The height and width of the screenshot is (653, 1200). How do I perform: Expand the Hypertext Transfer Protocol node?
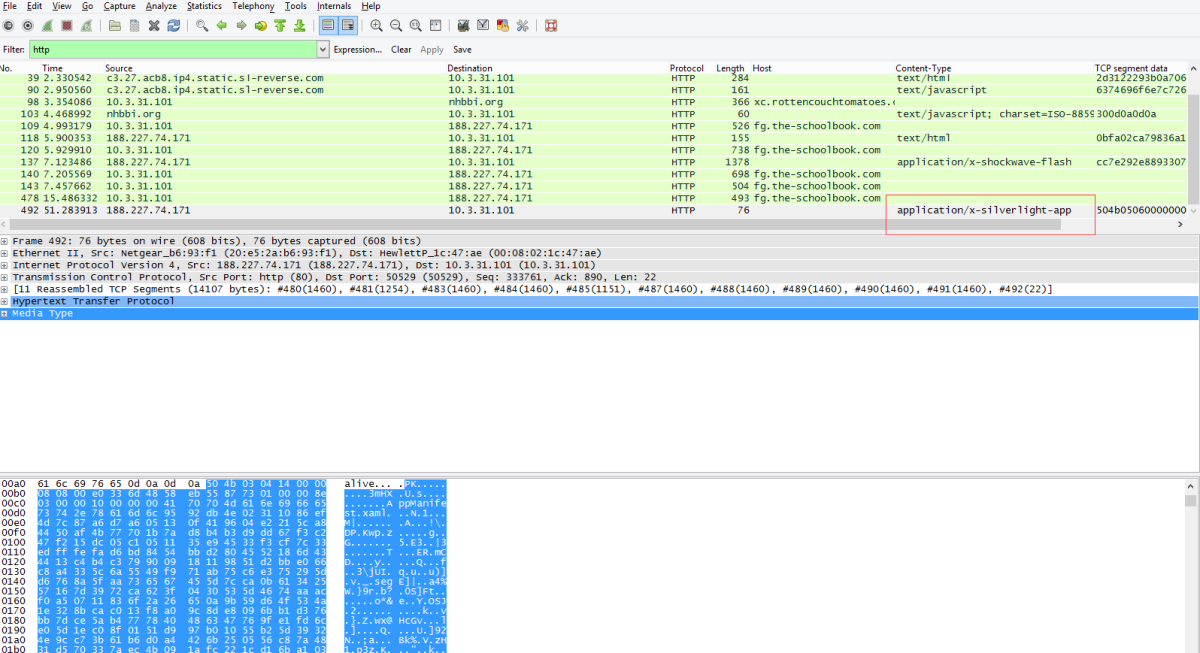(7, 299)
